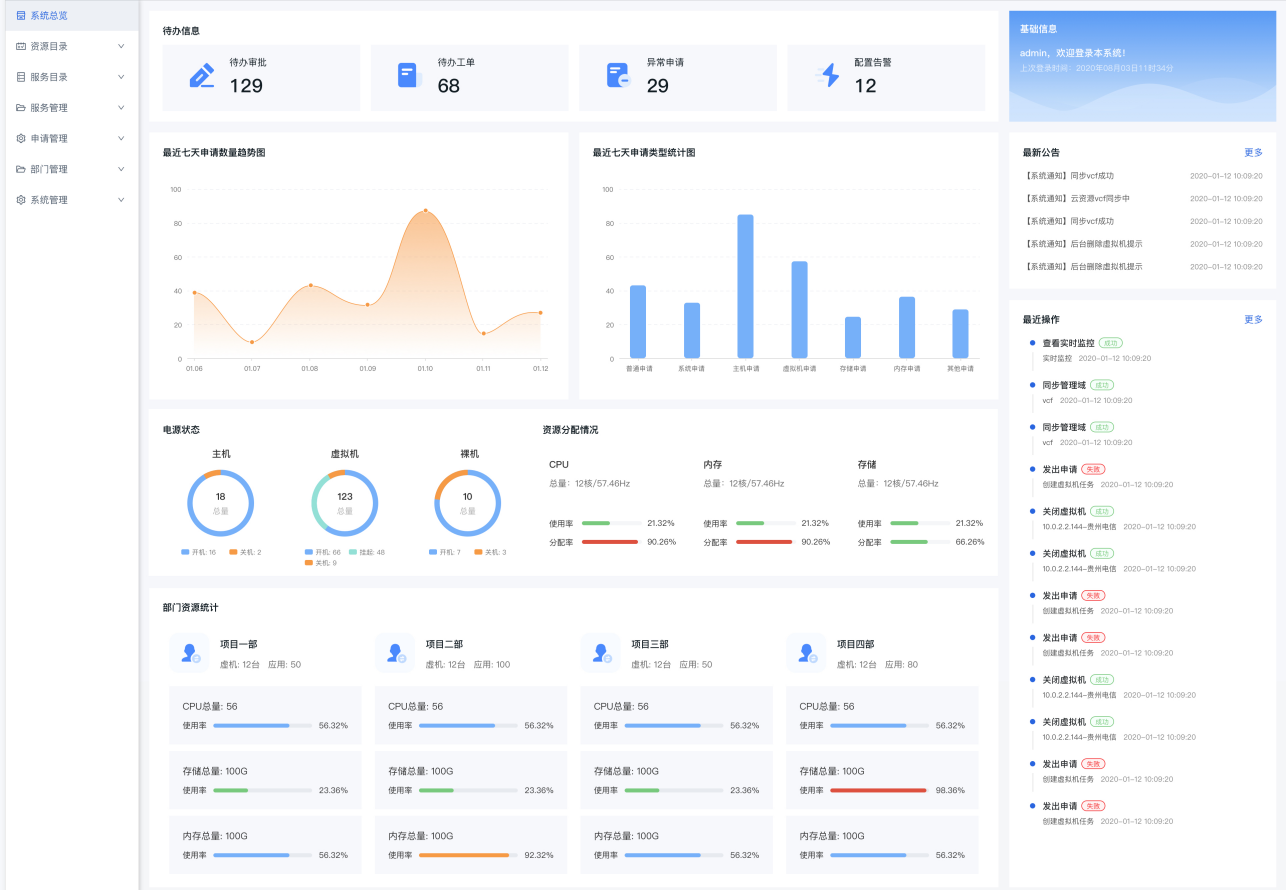Expand 服务管理 using its chevron arrow
Image resolution: width=1286 pixels, height=890 pixels.
tap(121, 108)
